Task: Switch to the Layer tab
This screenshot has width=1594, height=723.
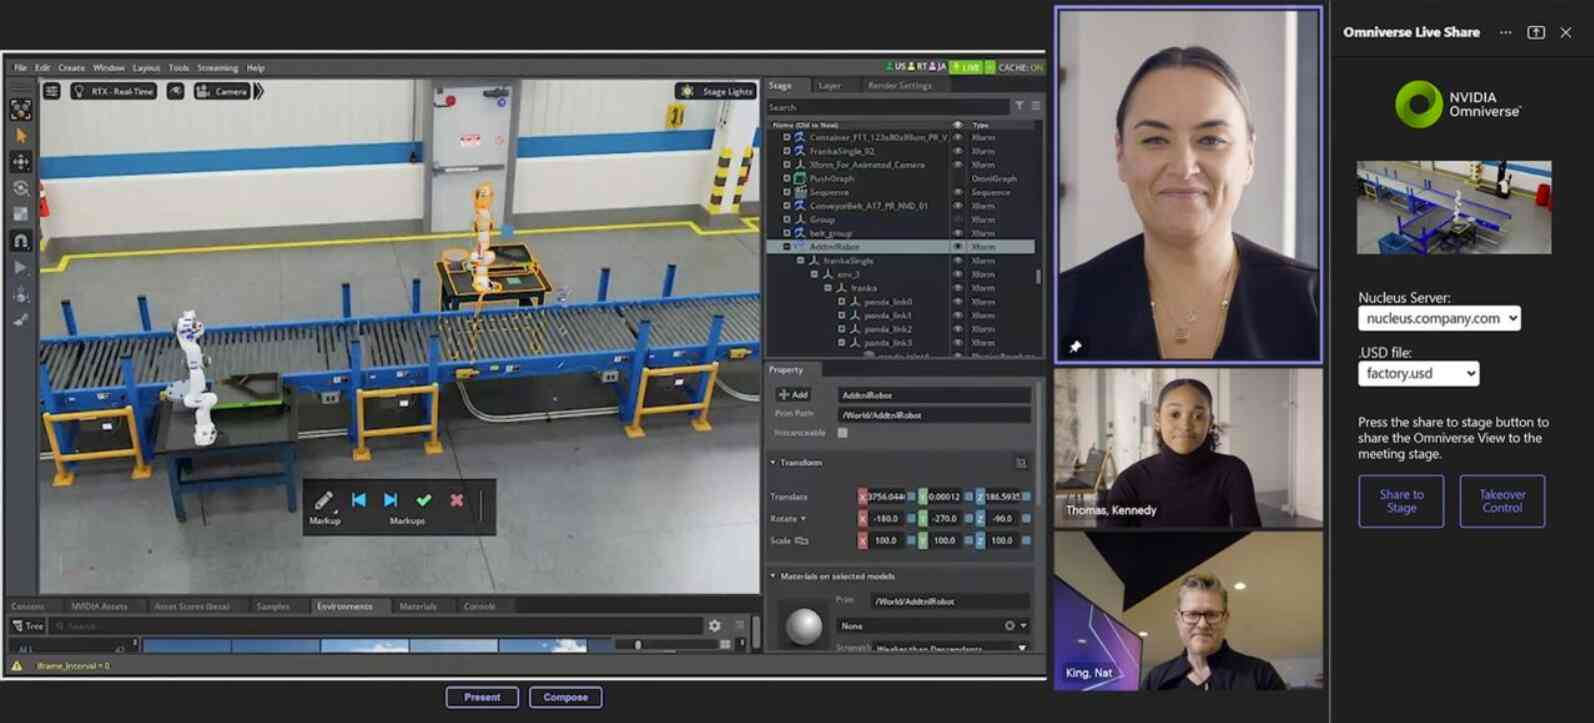Action: 830,86
